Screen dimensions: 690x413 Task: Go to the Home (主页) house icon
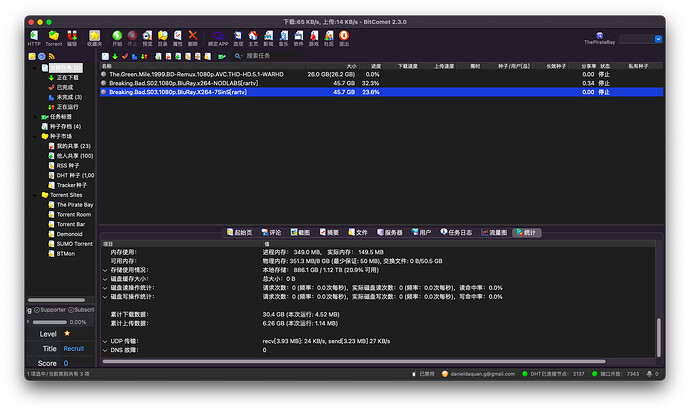253,36
